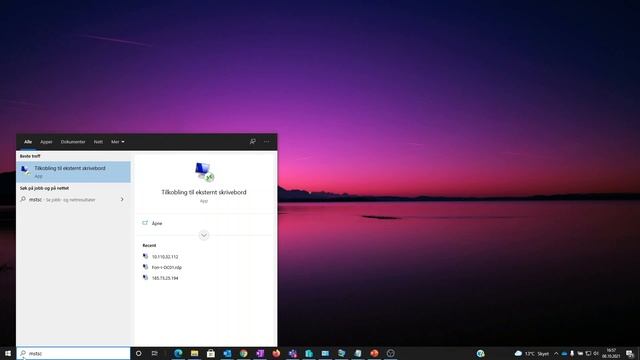Launch OneNote from the taskbar
Image resolution: width=640 pixels, height=360 pixels.
point(260,353)
